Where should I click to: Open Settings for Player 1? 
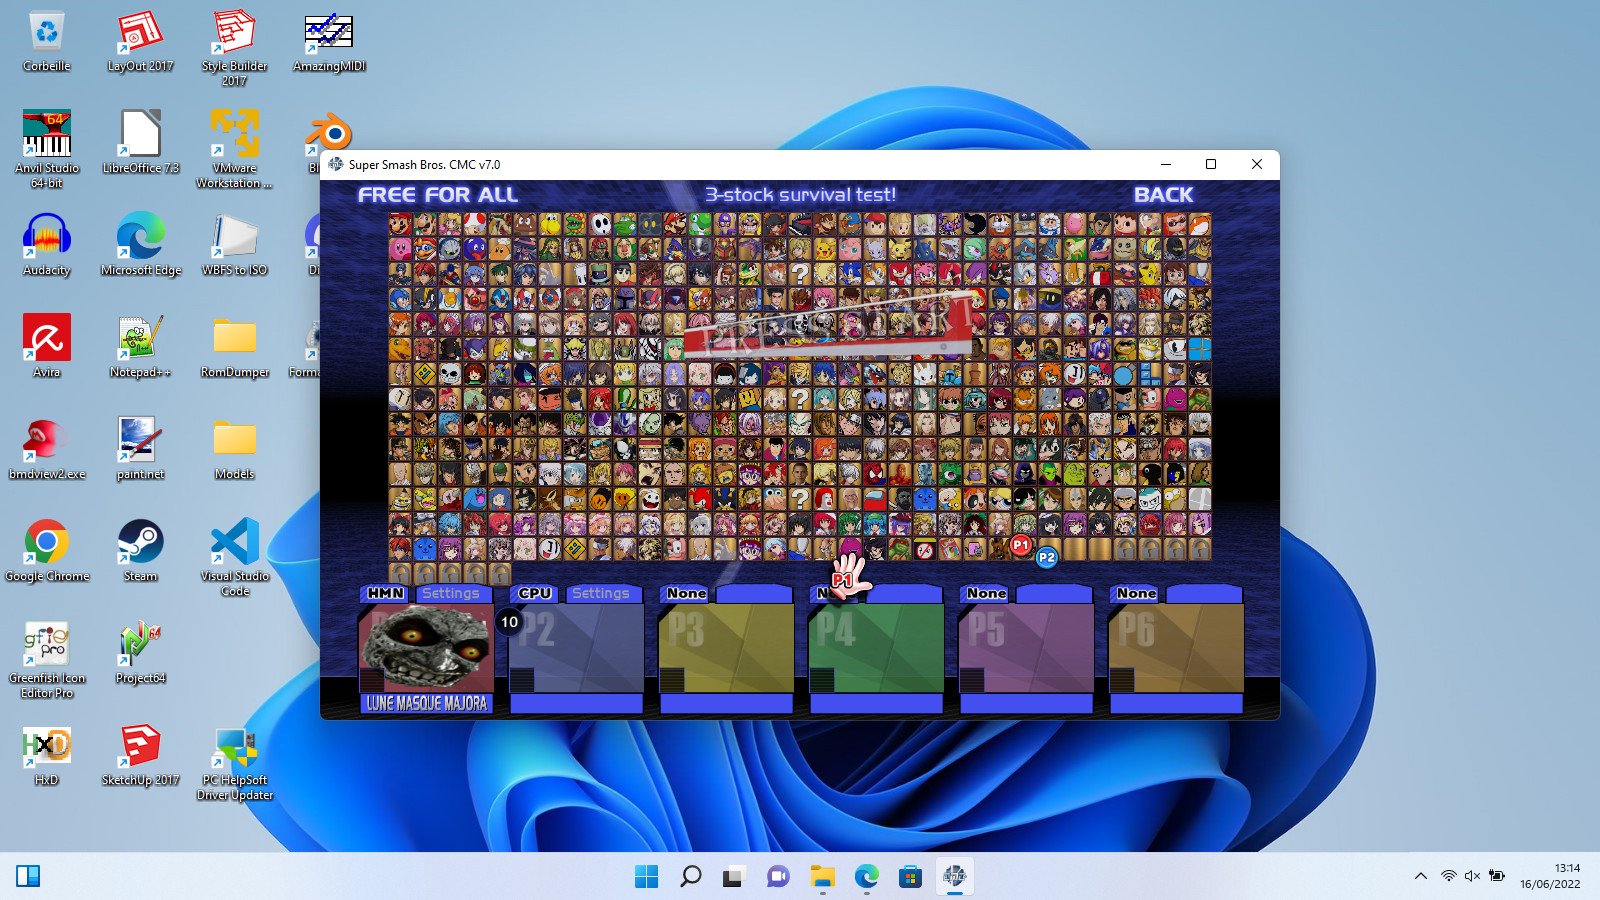pos(452,593)
